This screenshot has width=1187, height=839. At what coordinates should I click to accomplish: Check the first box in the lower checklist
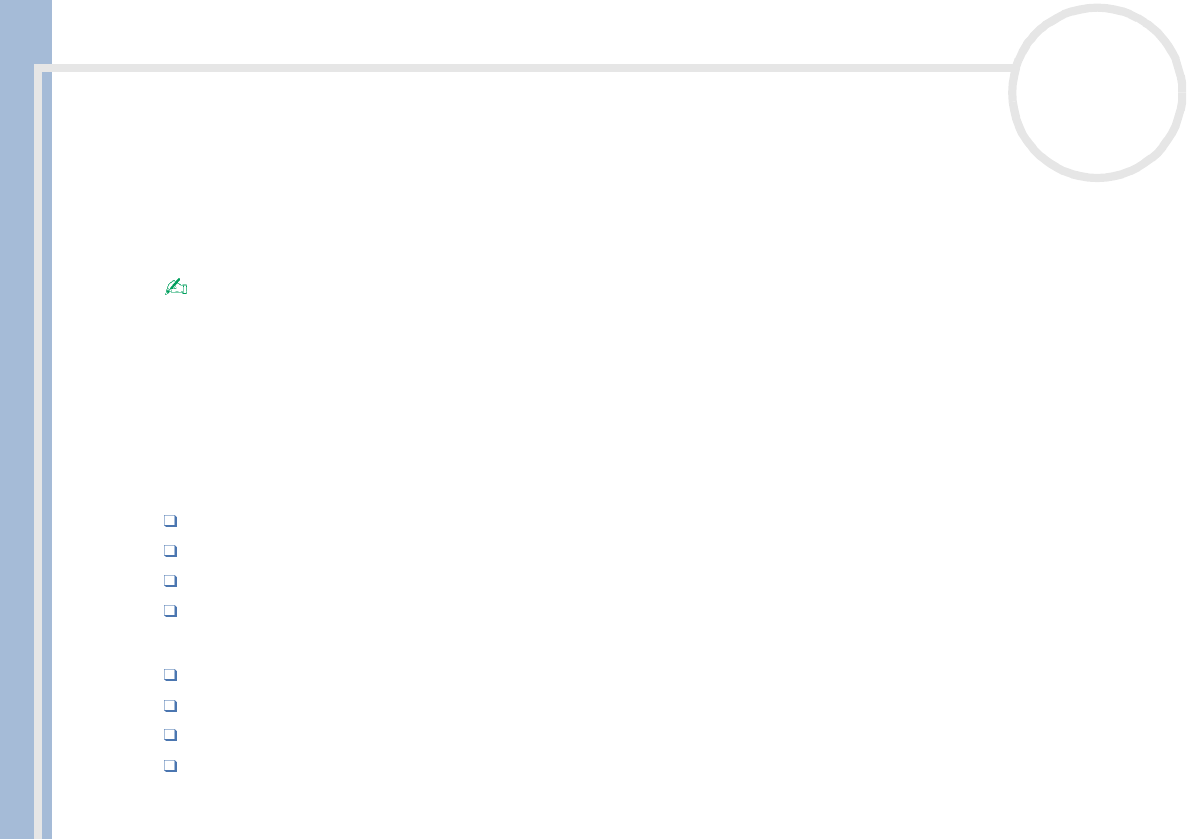(171, 676)
